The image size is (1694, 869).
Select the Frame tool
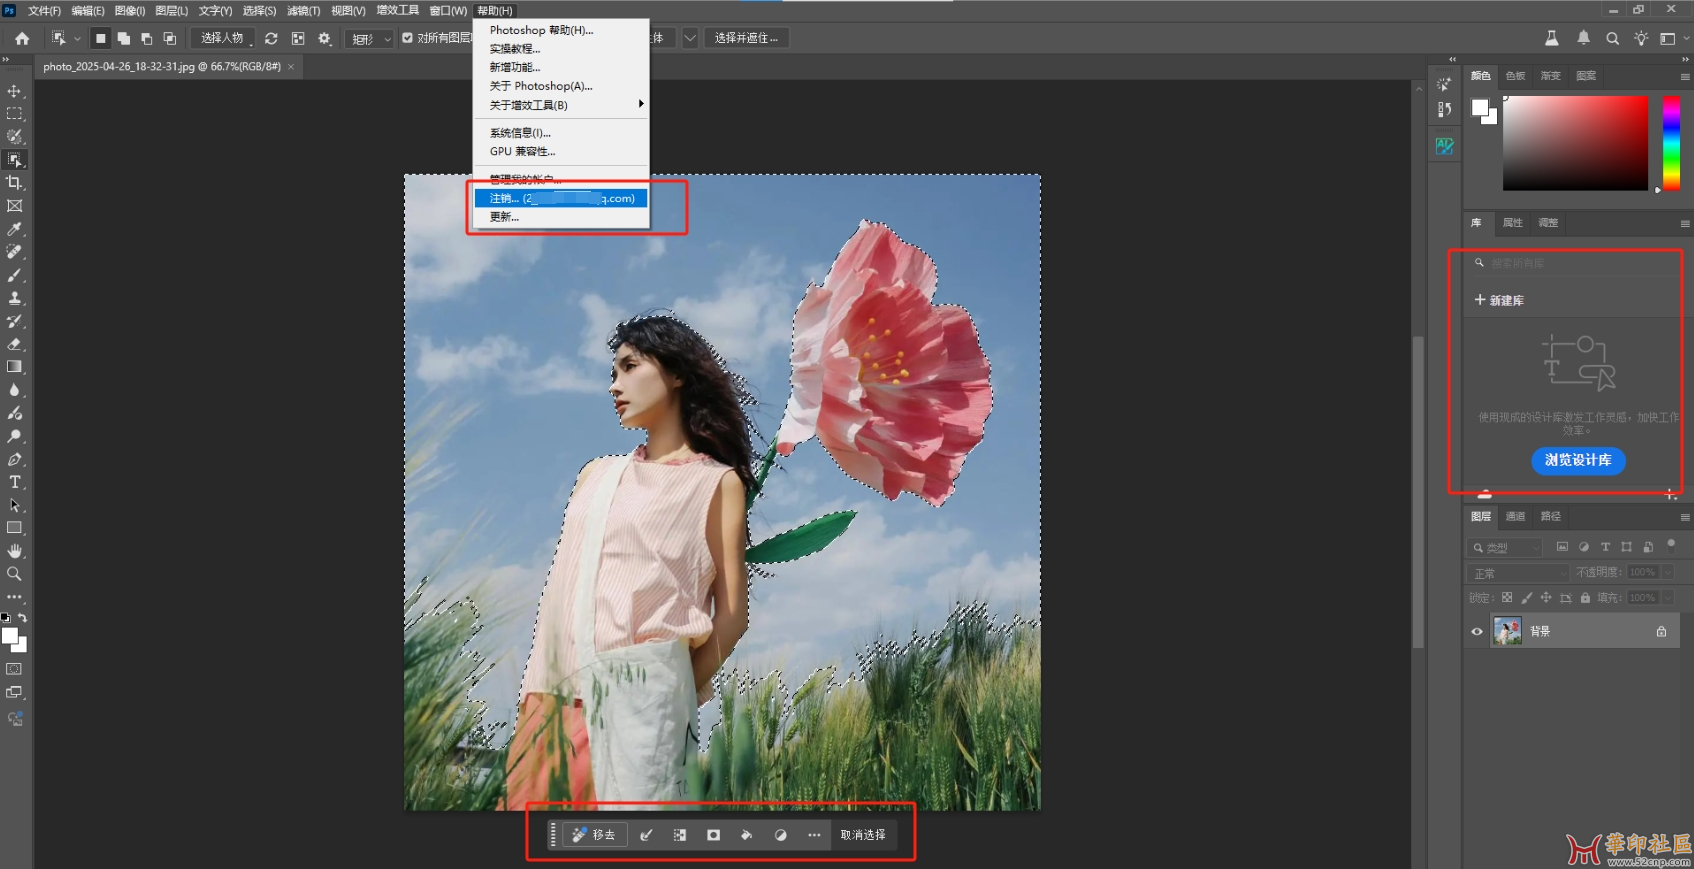pos(14,206)
